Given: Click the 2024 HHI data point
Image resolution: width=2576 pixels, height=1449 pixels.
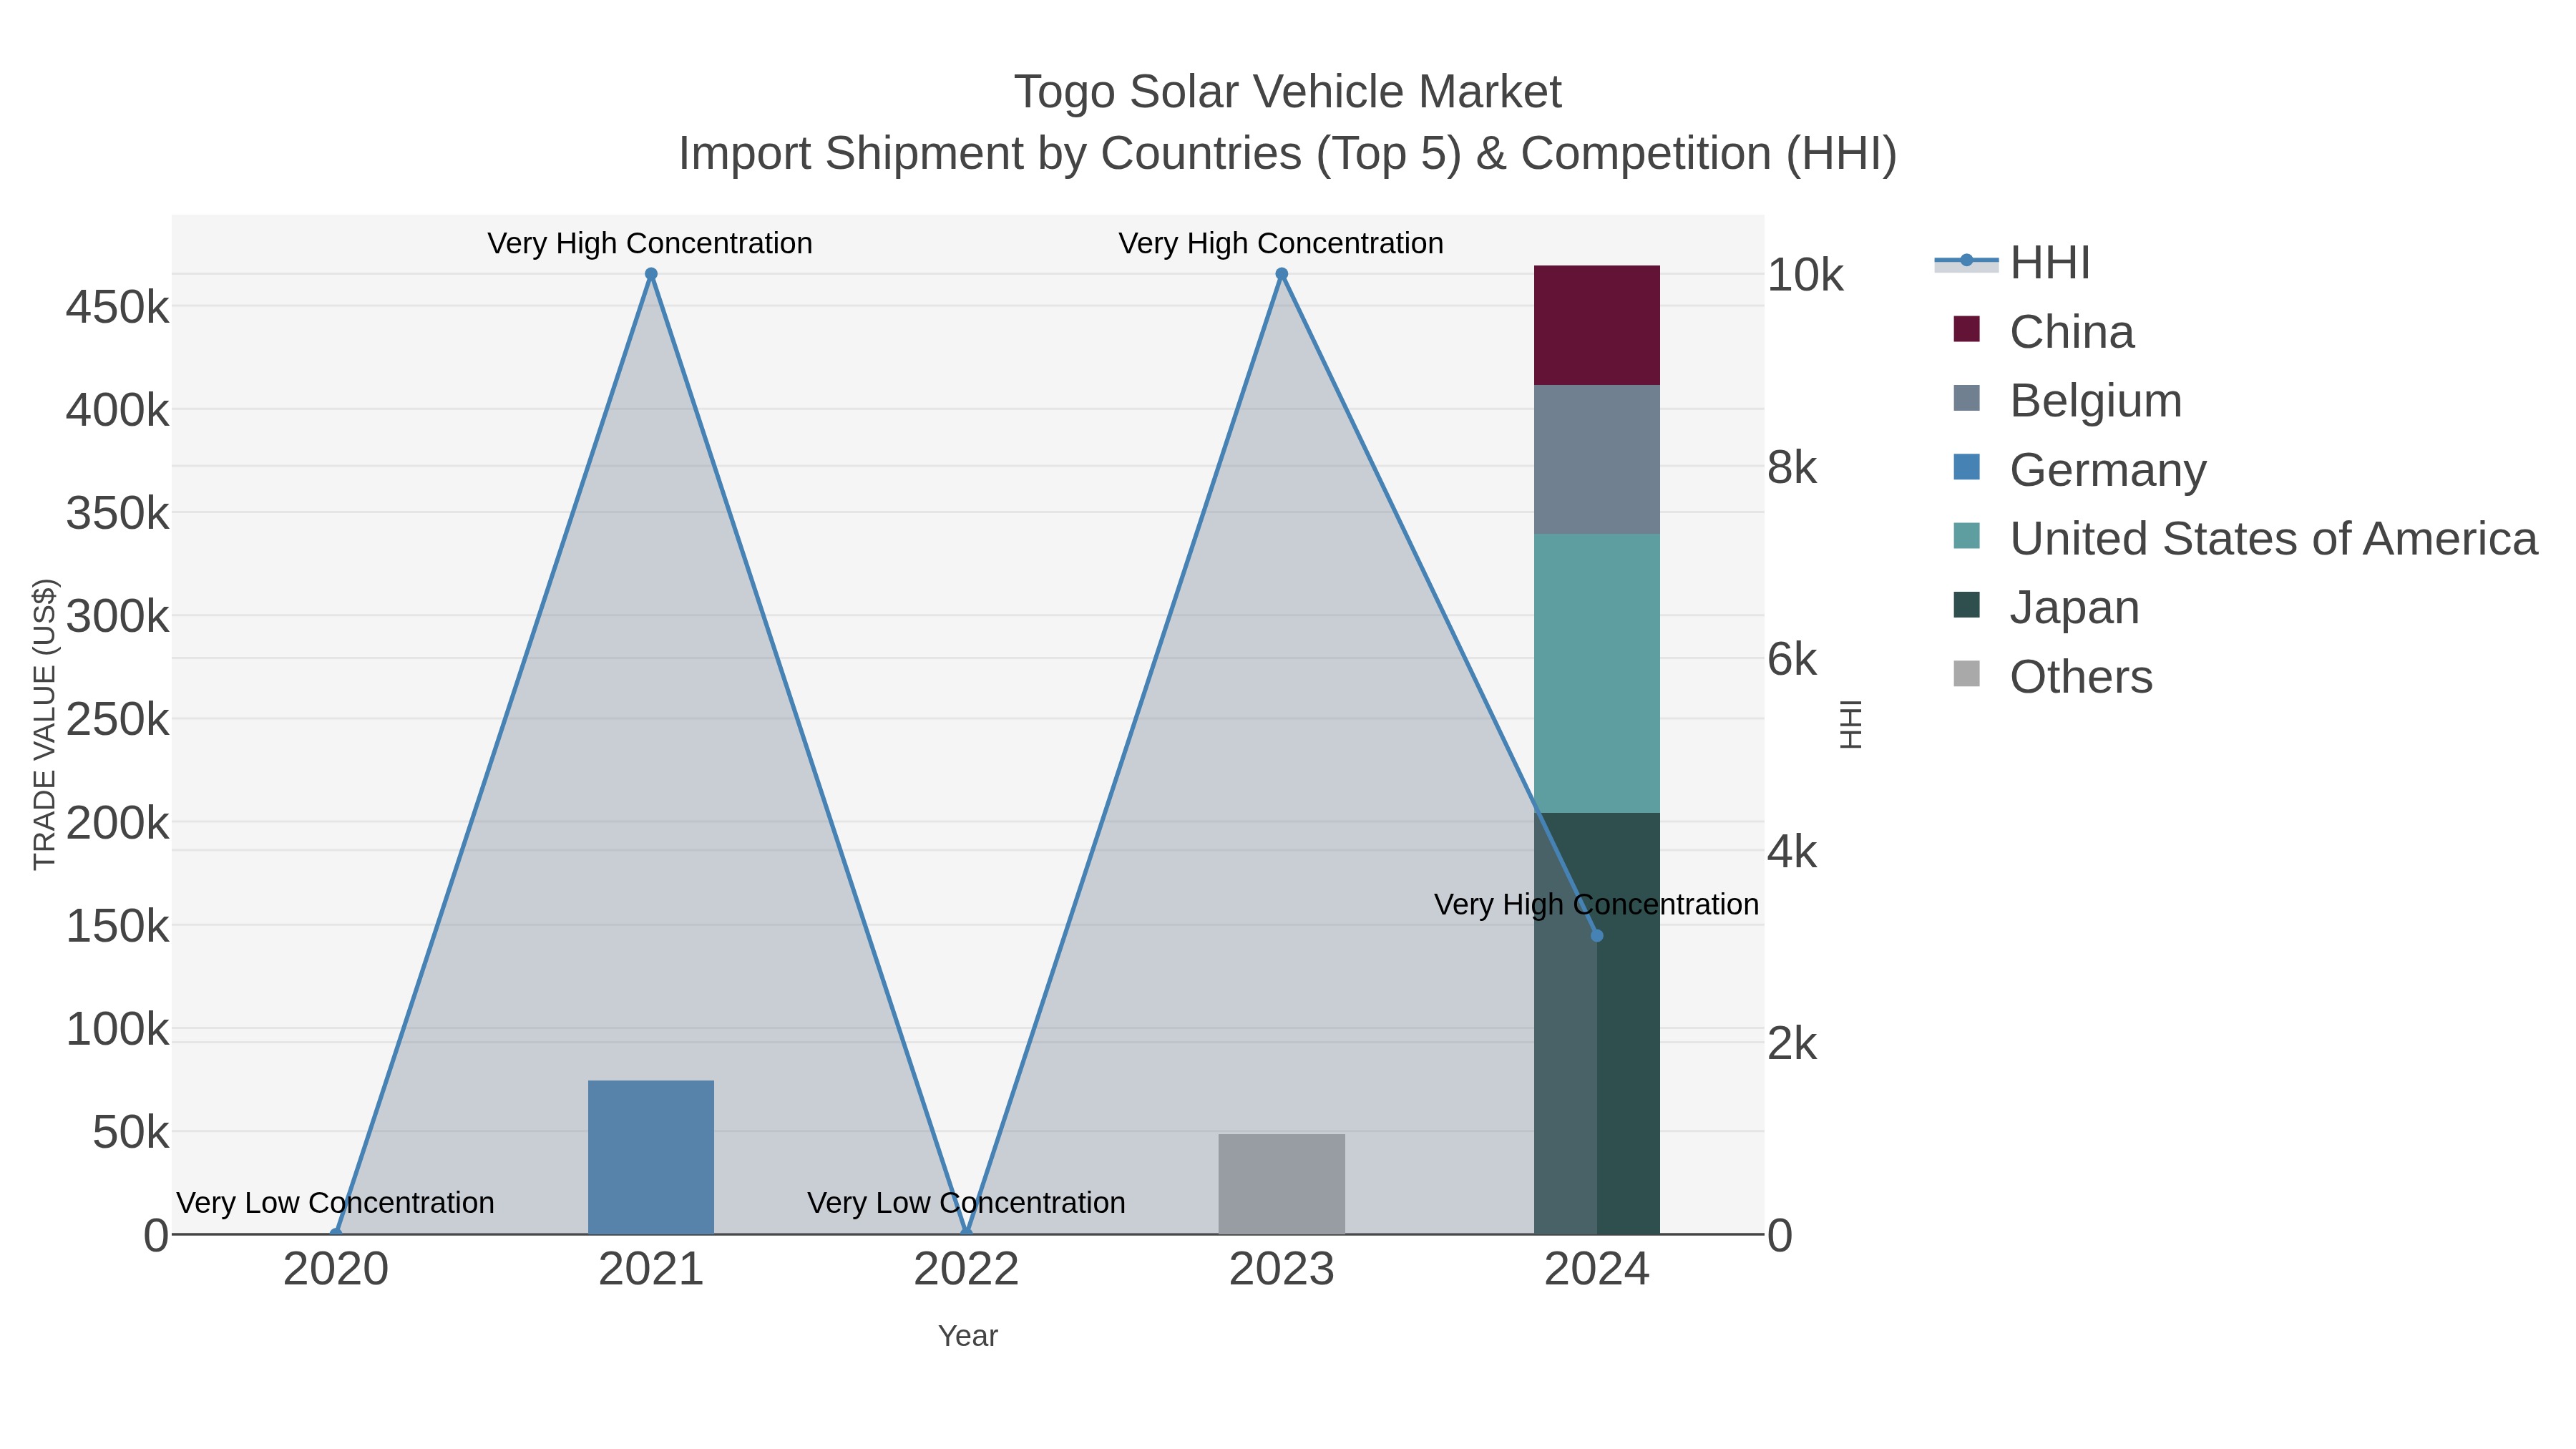Looking at the screenshot, I should pos(1597,936).
